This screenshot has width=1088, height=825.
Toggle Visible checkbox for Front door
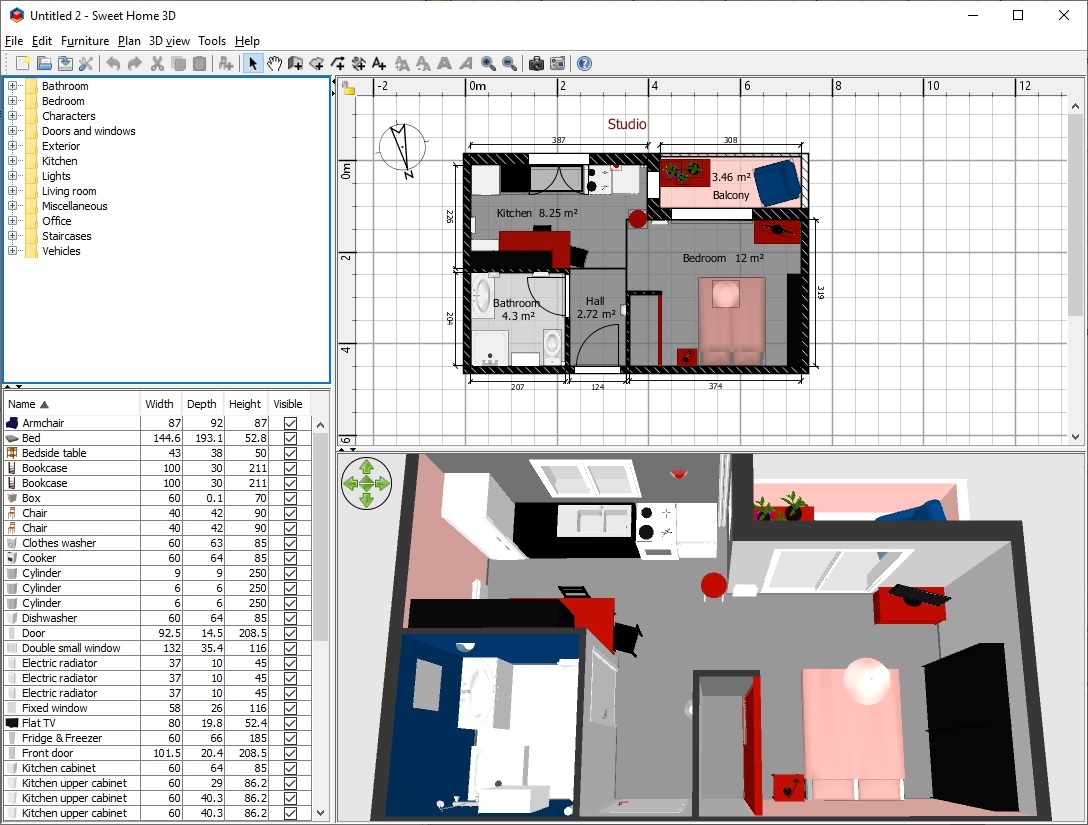coord(290,754)
